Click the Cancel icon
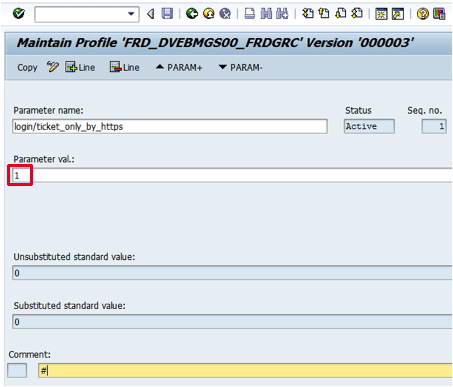 (x=225, y=14)
